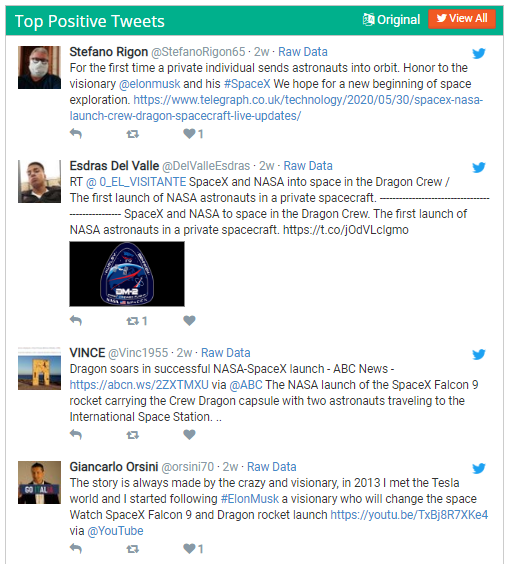The width and height of the screenshot is (511, 564).
Task: Click Stefano Rigon's profile picture
Action: (x=40, y=67)
